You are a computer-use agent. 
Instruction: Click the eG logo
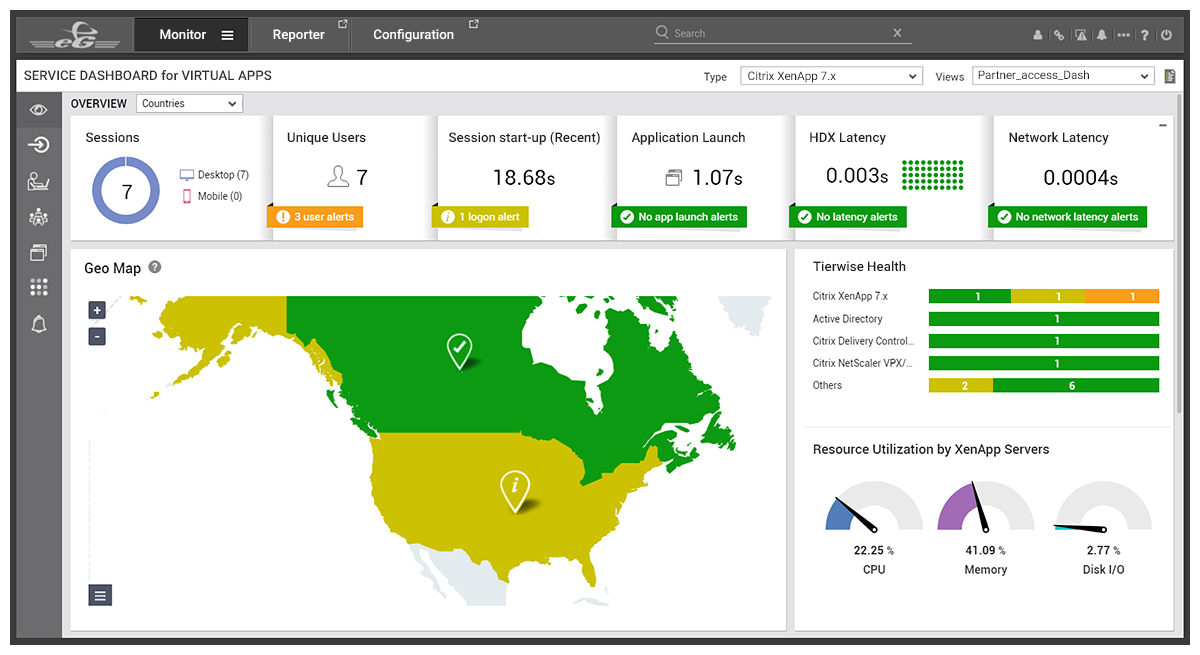point(74,36)
